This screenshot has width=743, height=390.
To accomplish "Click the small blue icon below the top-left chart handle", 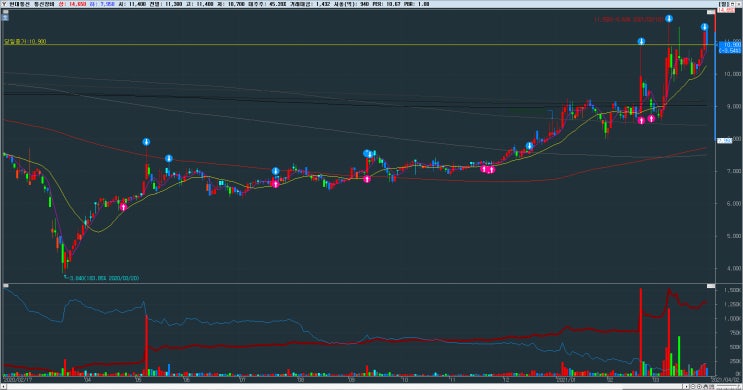I will point(5,18).
